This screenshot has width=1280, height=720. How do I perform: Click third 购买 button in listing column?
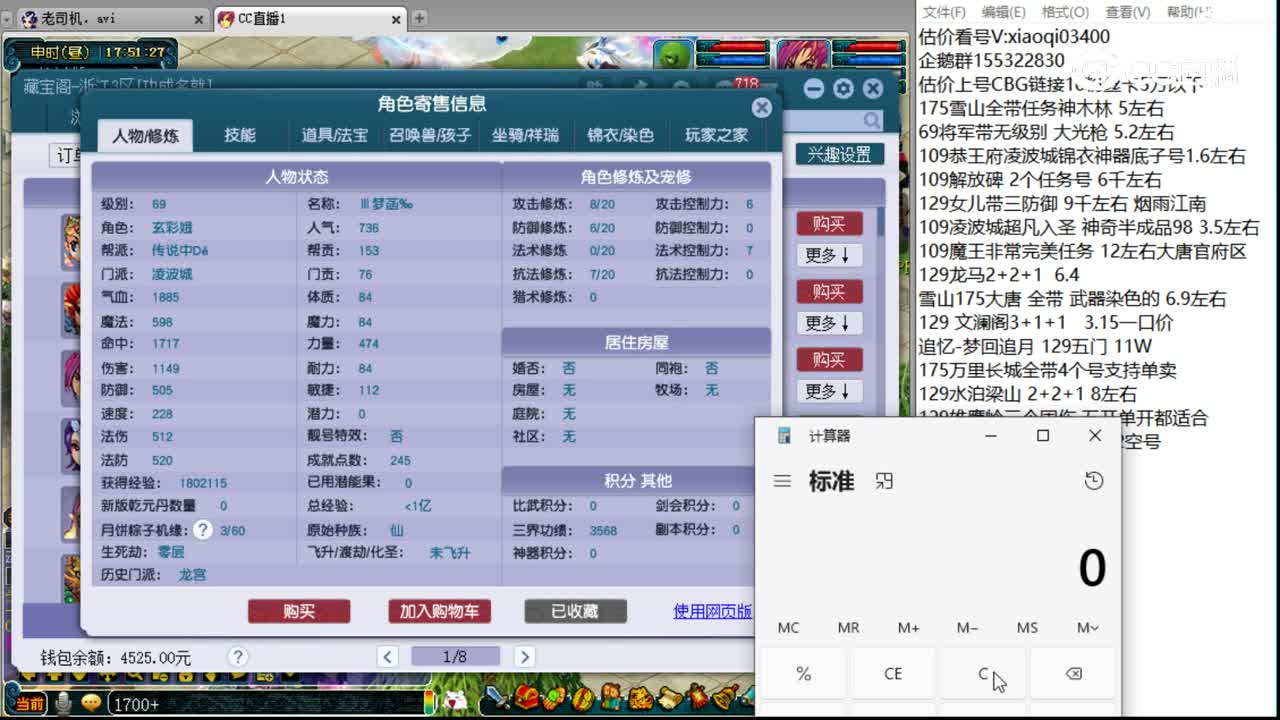pyautogui.click(x=829, y=359)
